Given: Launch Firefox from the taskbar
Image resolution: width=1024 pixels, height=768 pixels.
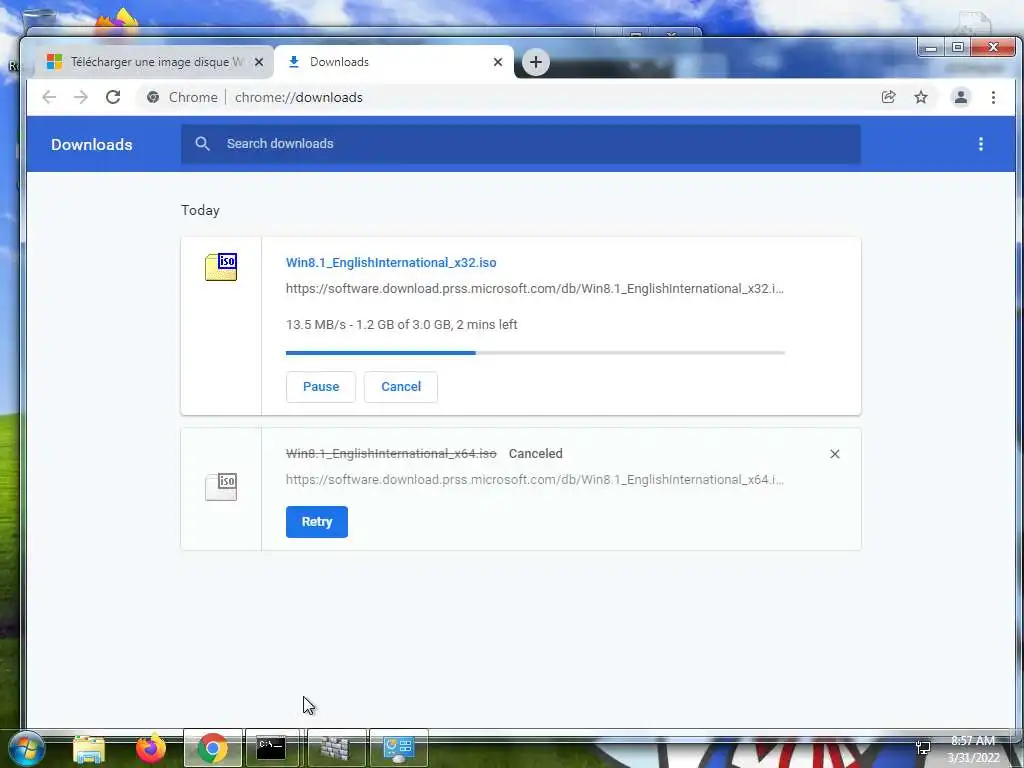Looking at the screenshot, I should point(151,748).
